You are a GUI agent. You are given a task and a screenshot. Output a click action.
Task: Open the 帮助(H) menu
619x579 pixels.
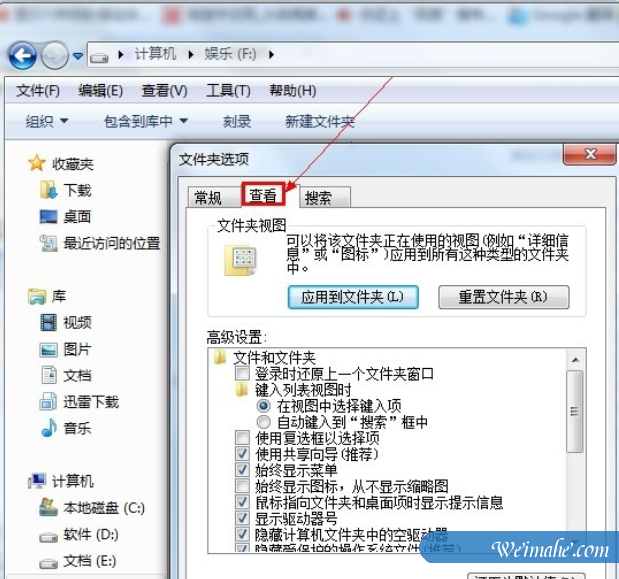(x=293, y=91)
